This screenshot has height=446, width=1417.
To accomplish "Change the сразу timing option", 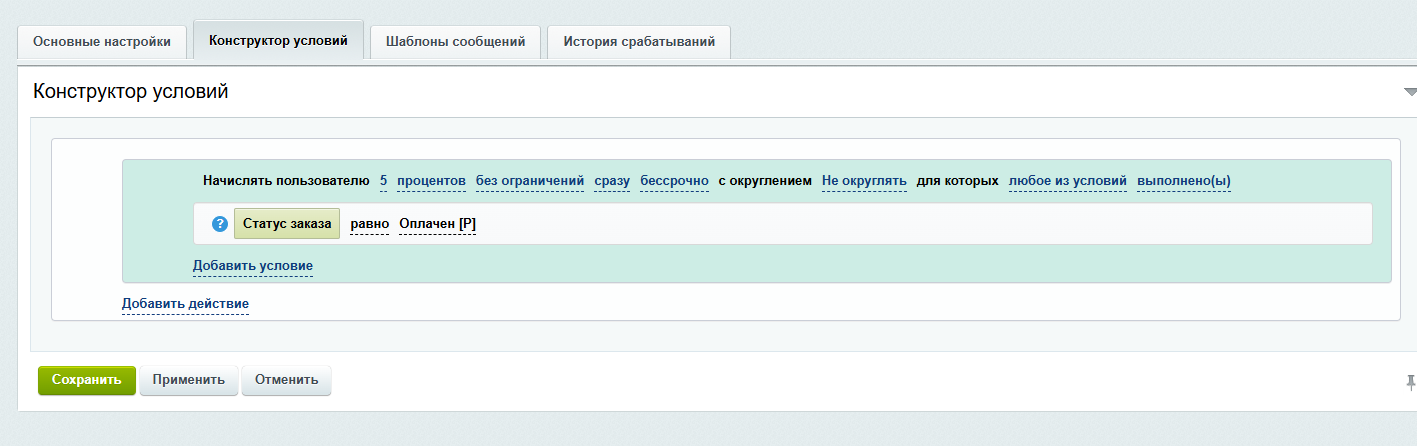I will coord(612,181).
